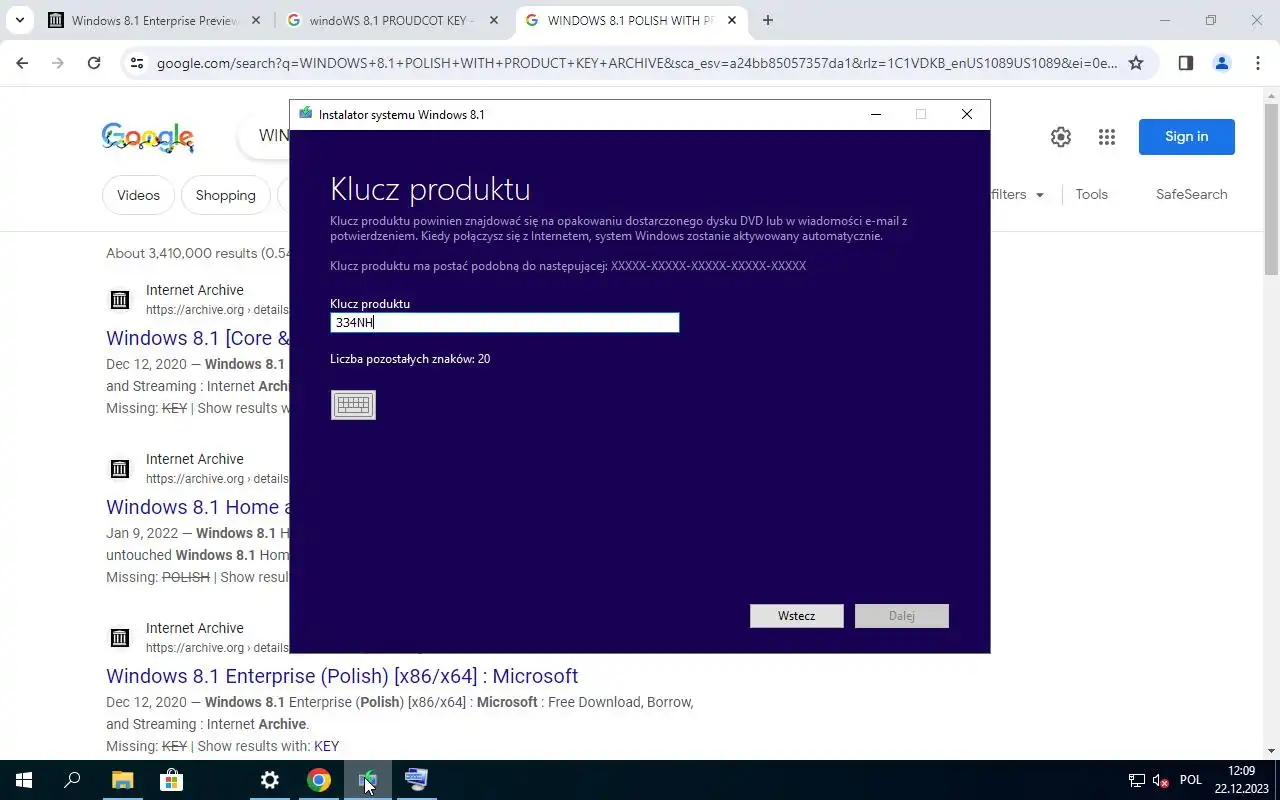Open the clock showing 12:09
This screenshot has height=800, width=1280.
(x=1241, y=780)
